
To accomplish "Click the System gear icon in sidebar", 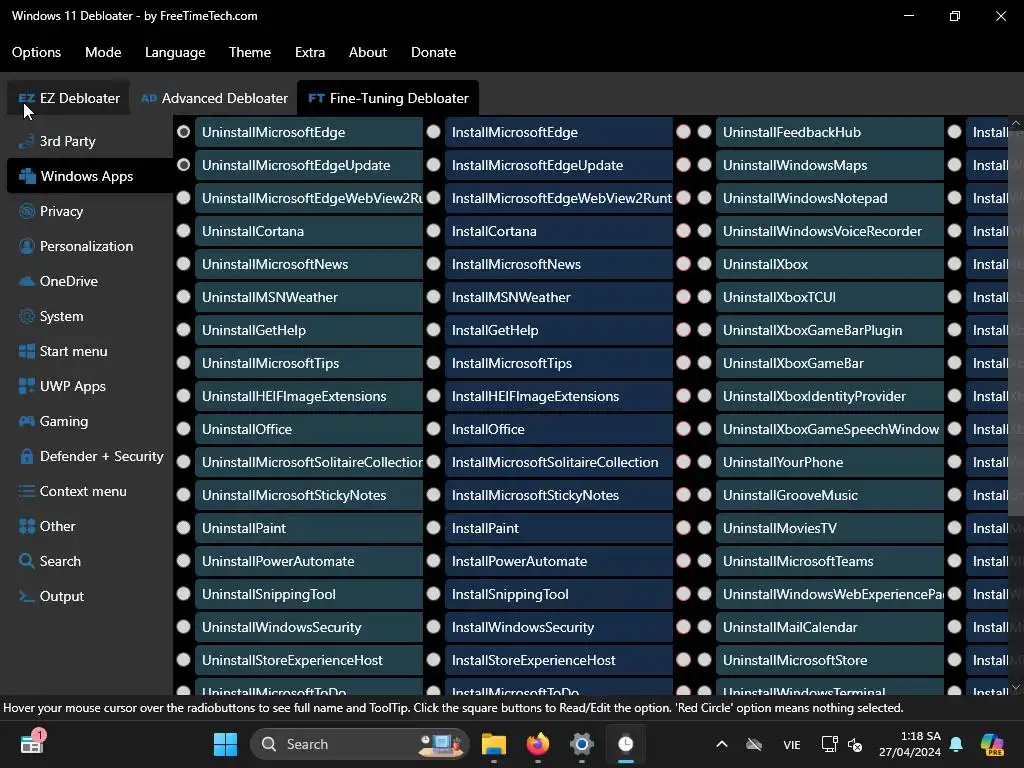I will coord(27,316).
